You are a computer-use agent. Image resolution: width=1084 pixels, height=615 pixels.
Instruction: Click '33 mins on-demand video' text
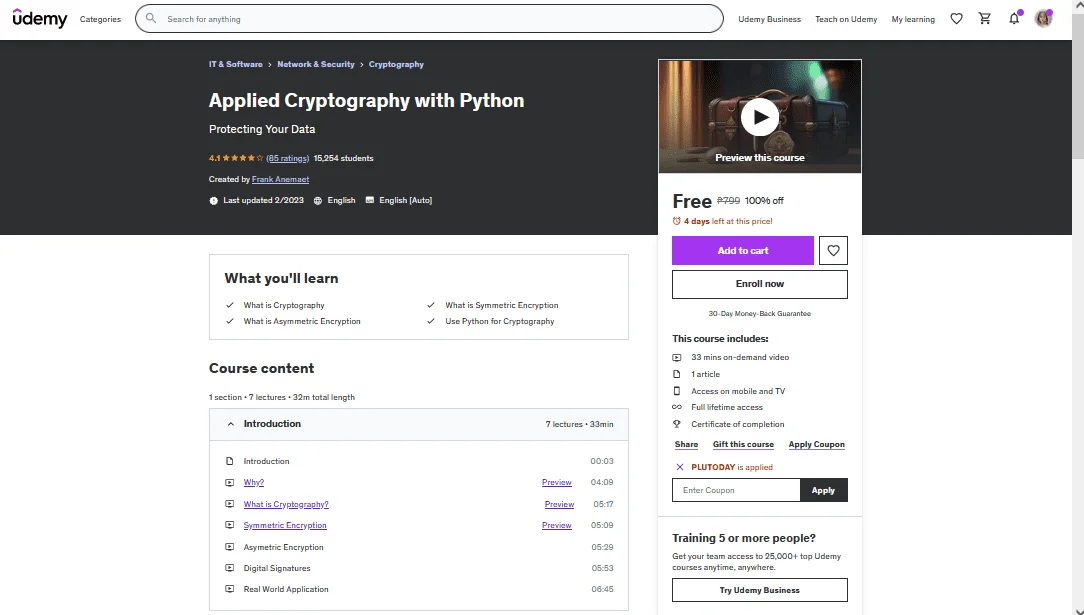click(740, 357)
